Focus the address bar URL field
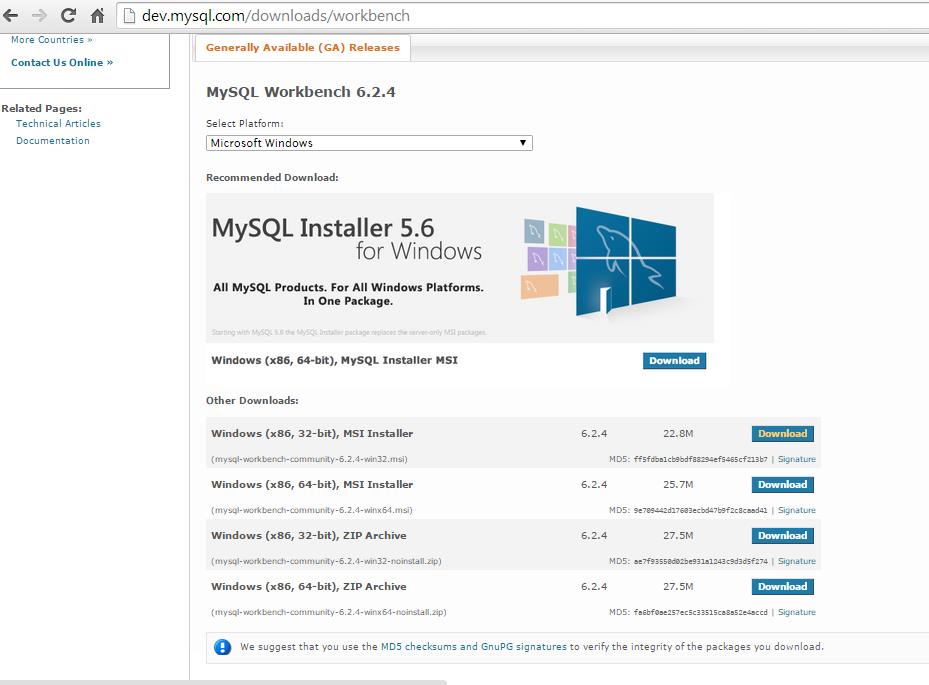Screen dimensions: 929x685 click(521, 15)
